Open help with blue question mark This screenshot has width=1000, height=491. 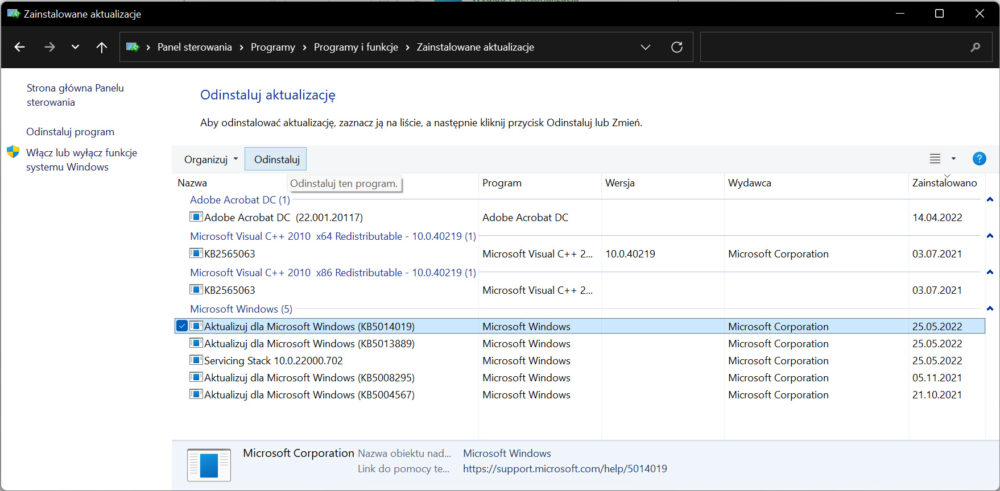pos(979,159)
